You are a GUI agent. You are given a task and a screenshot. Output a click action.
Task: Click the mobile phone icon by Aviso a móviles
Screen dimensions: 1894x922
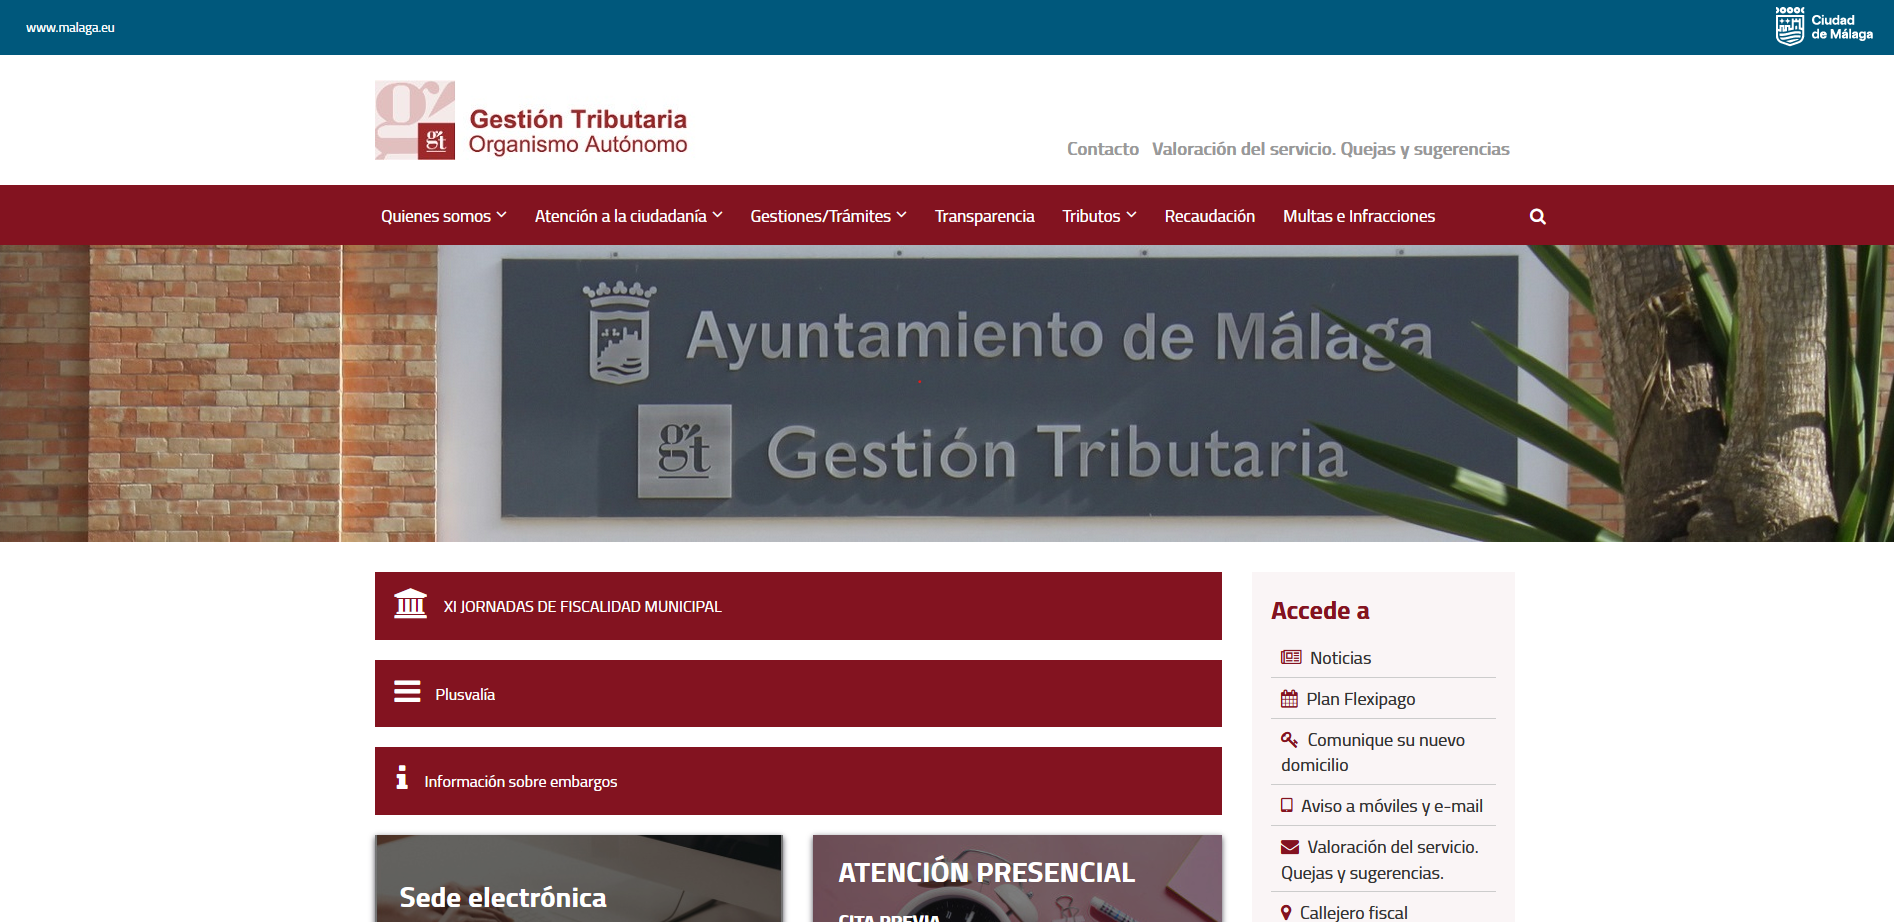(x=1287, y=805)
